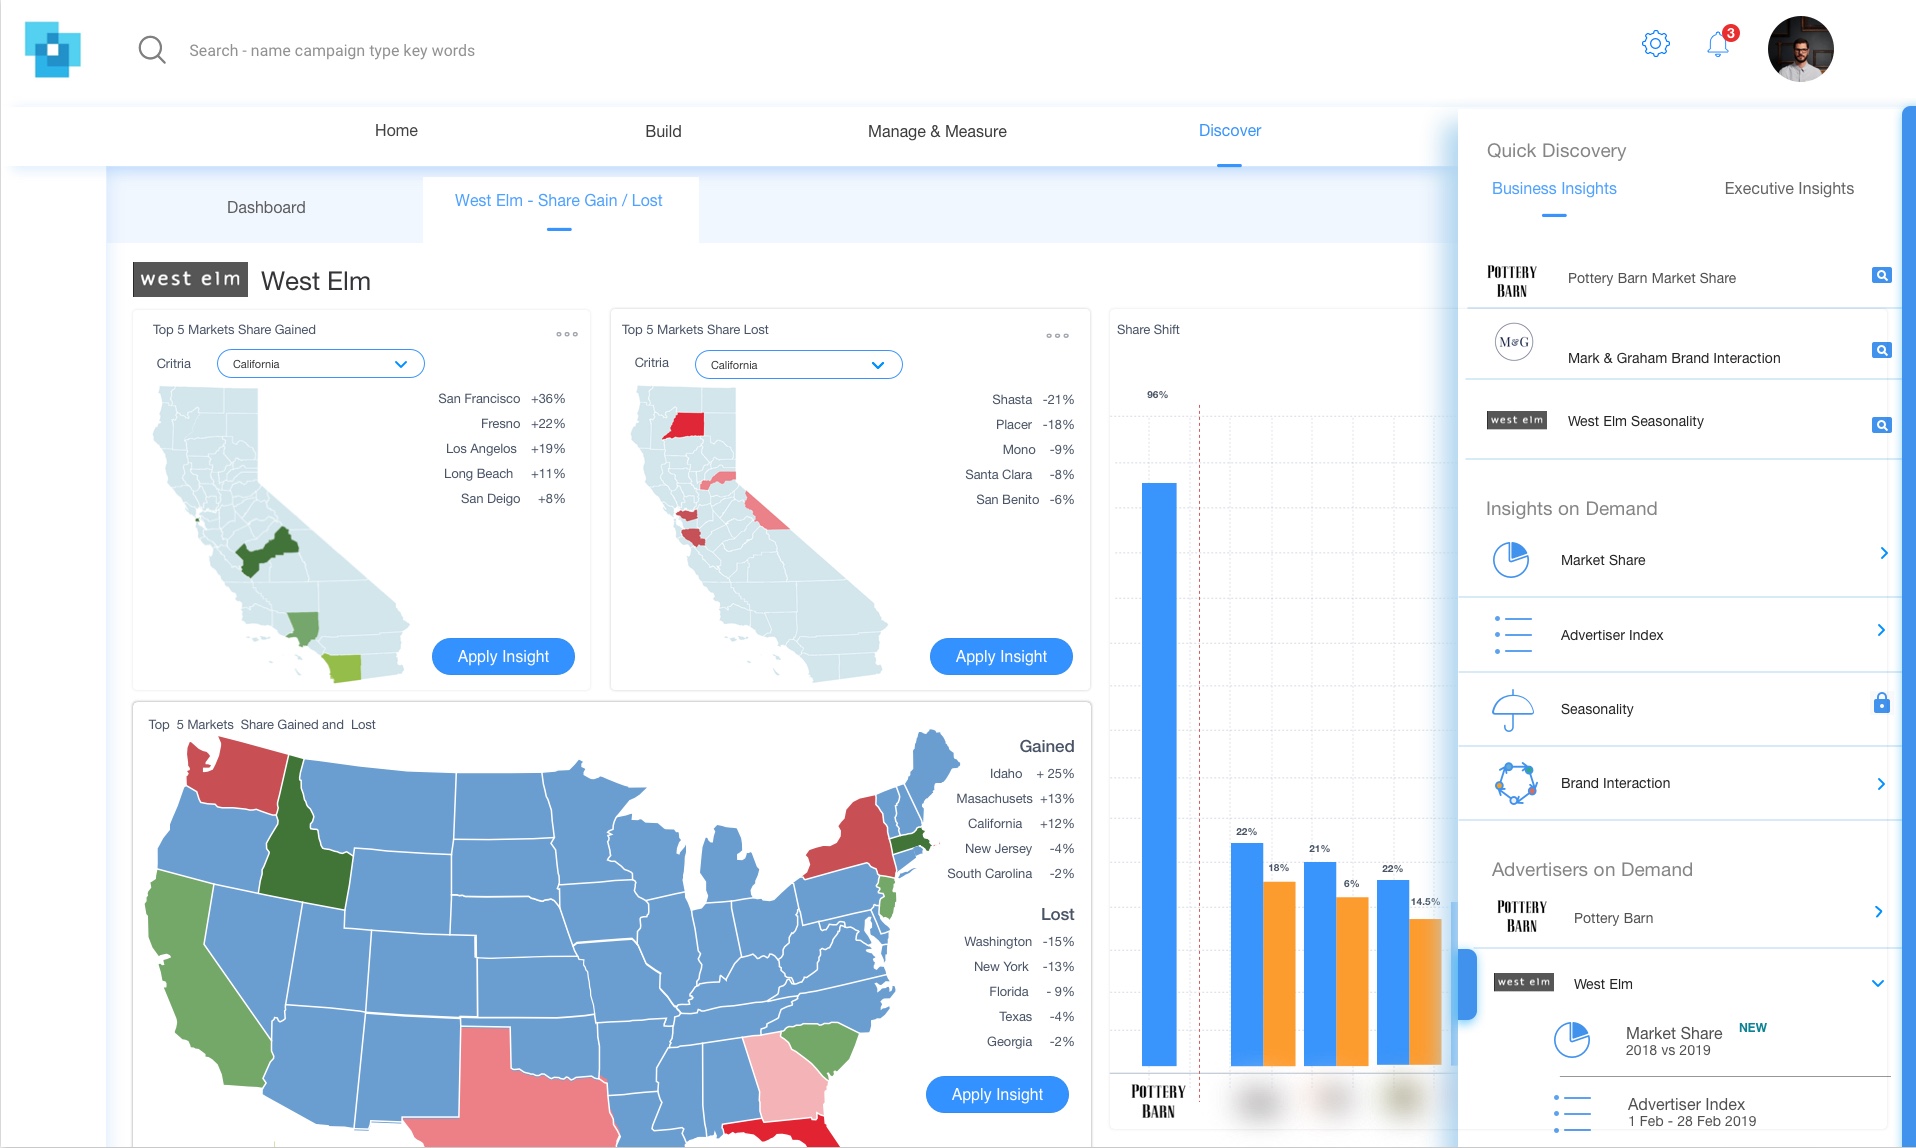The image size is (1916, 1148).
Task: Click West Elm logo beside Seasonality
Action: (x=1516, y=420)
